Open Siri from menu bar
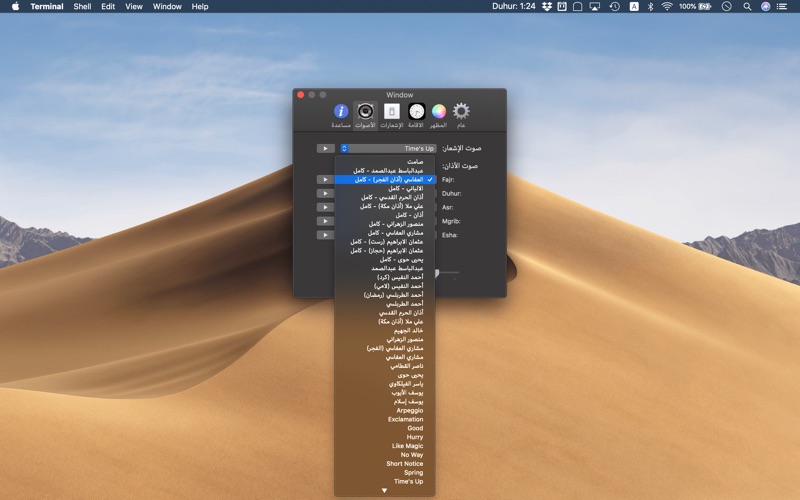This screenshot has height=500, width=800. coord(765,7)
